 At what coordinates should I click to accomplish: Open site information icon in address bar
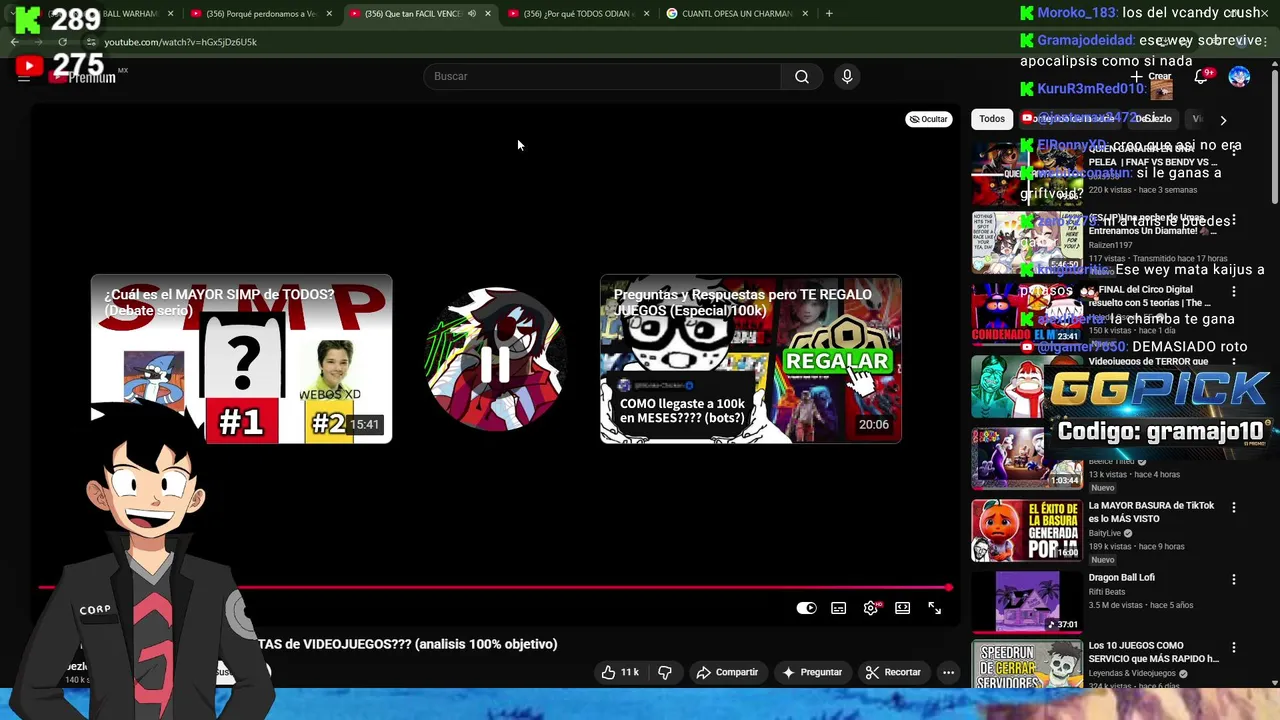90,42
